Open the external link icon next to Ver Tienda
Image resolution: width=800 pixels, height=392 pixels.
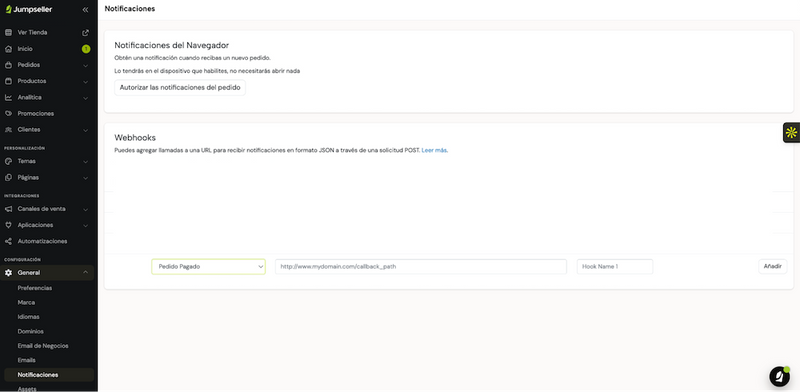tap(85, 33)
